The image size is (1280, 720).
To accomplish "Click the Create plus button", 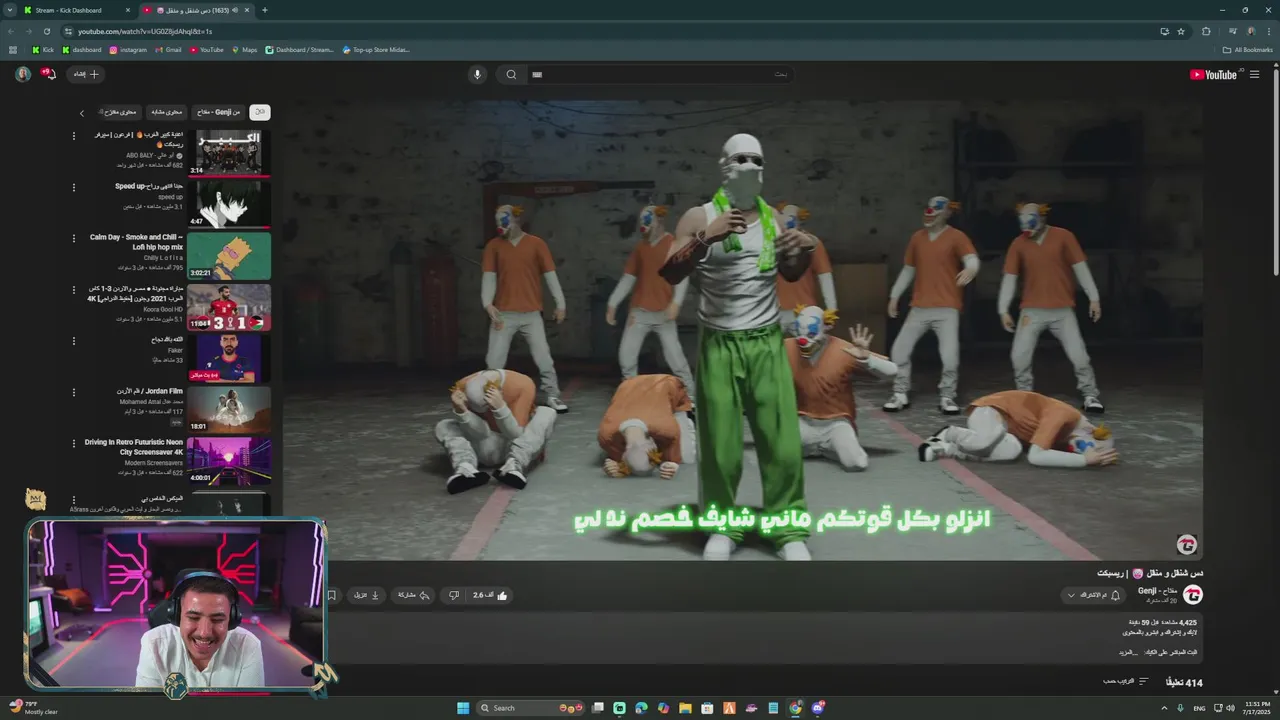I will coord(86,74).
